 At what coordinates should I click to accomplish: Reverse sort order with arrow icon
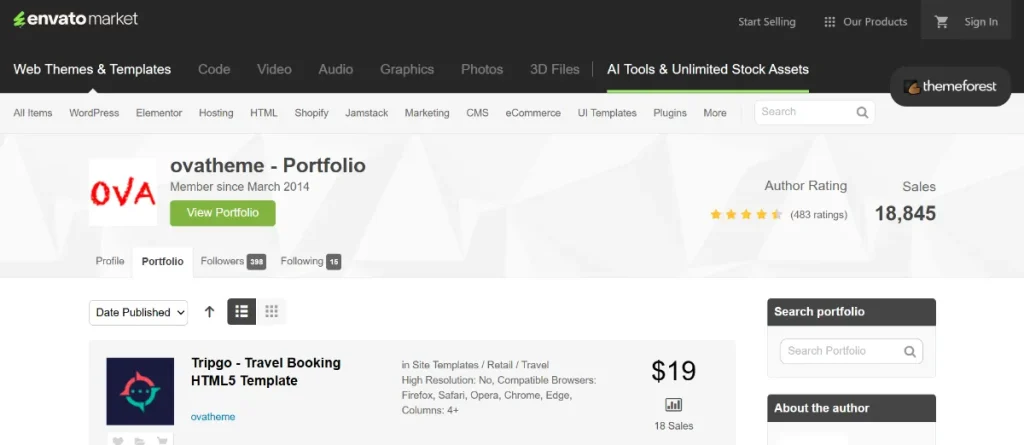(x=209, y=312)
